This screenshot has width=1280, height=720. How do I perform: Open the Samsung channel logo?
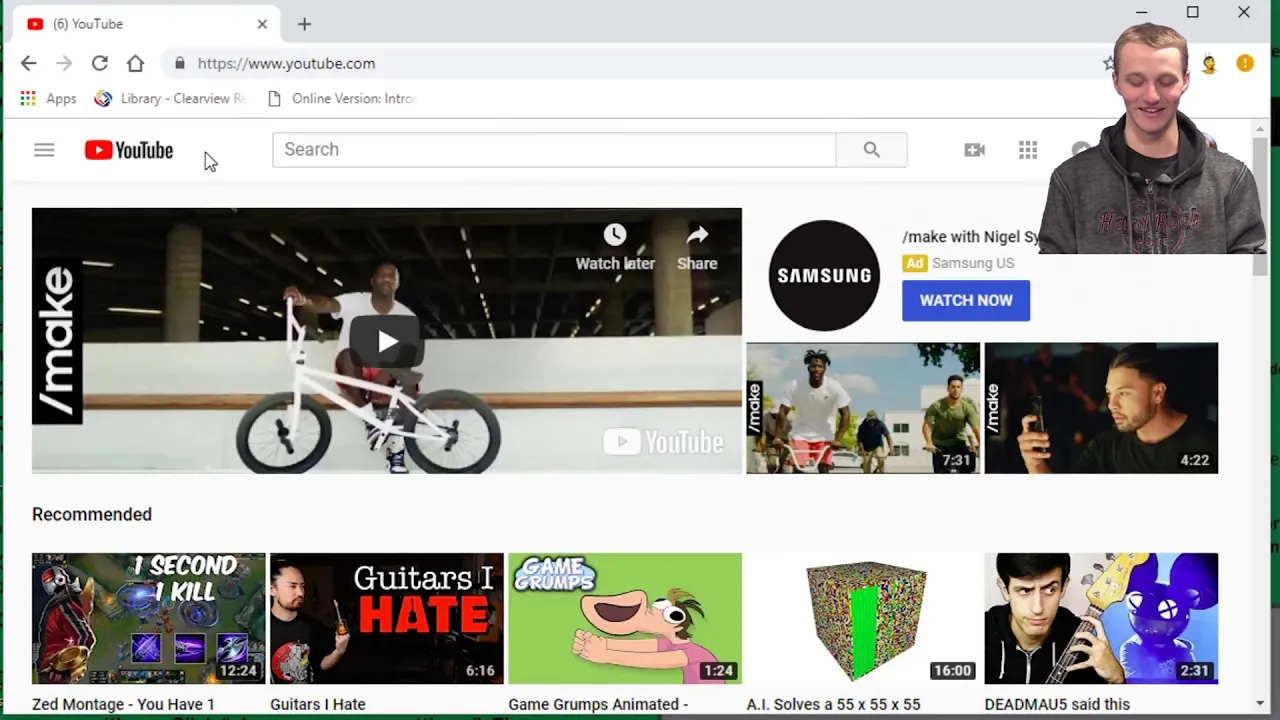[824, 275]
